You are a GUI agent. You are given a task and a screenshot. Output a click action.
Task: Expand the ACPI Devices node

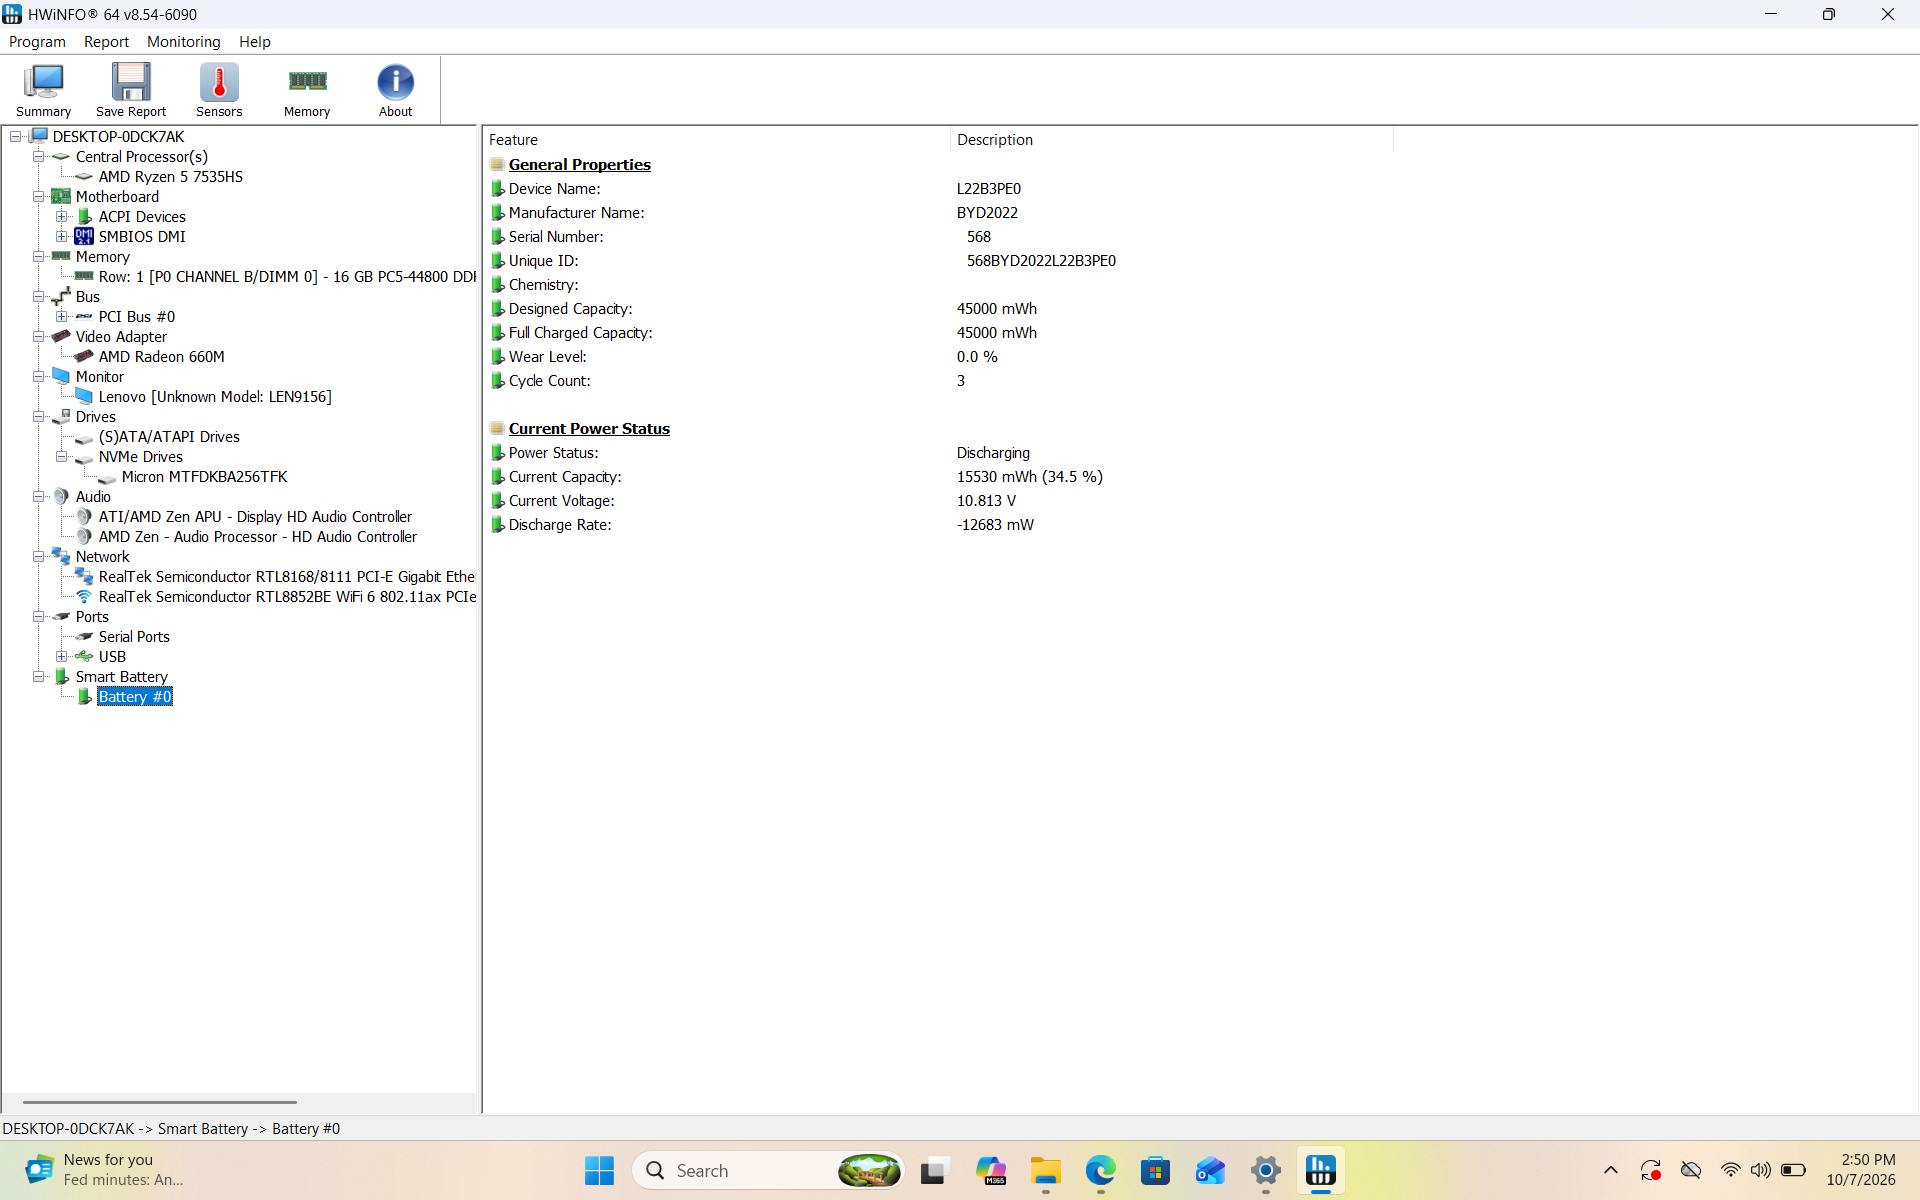(62, 217)
